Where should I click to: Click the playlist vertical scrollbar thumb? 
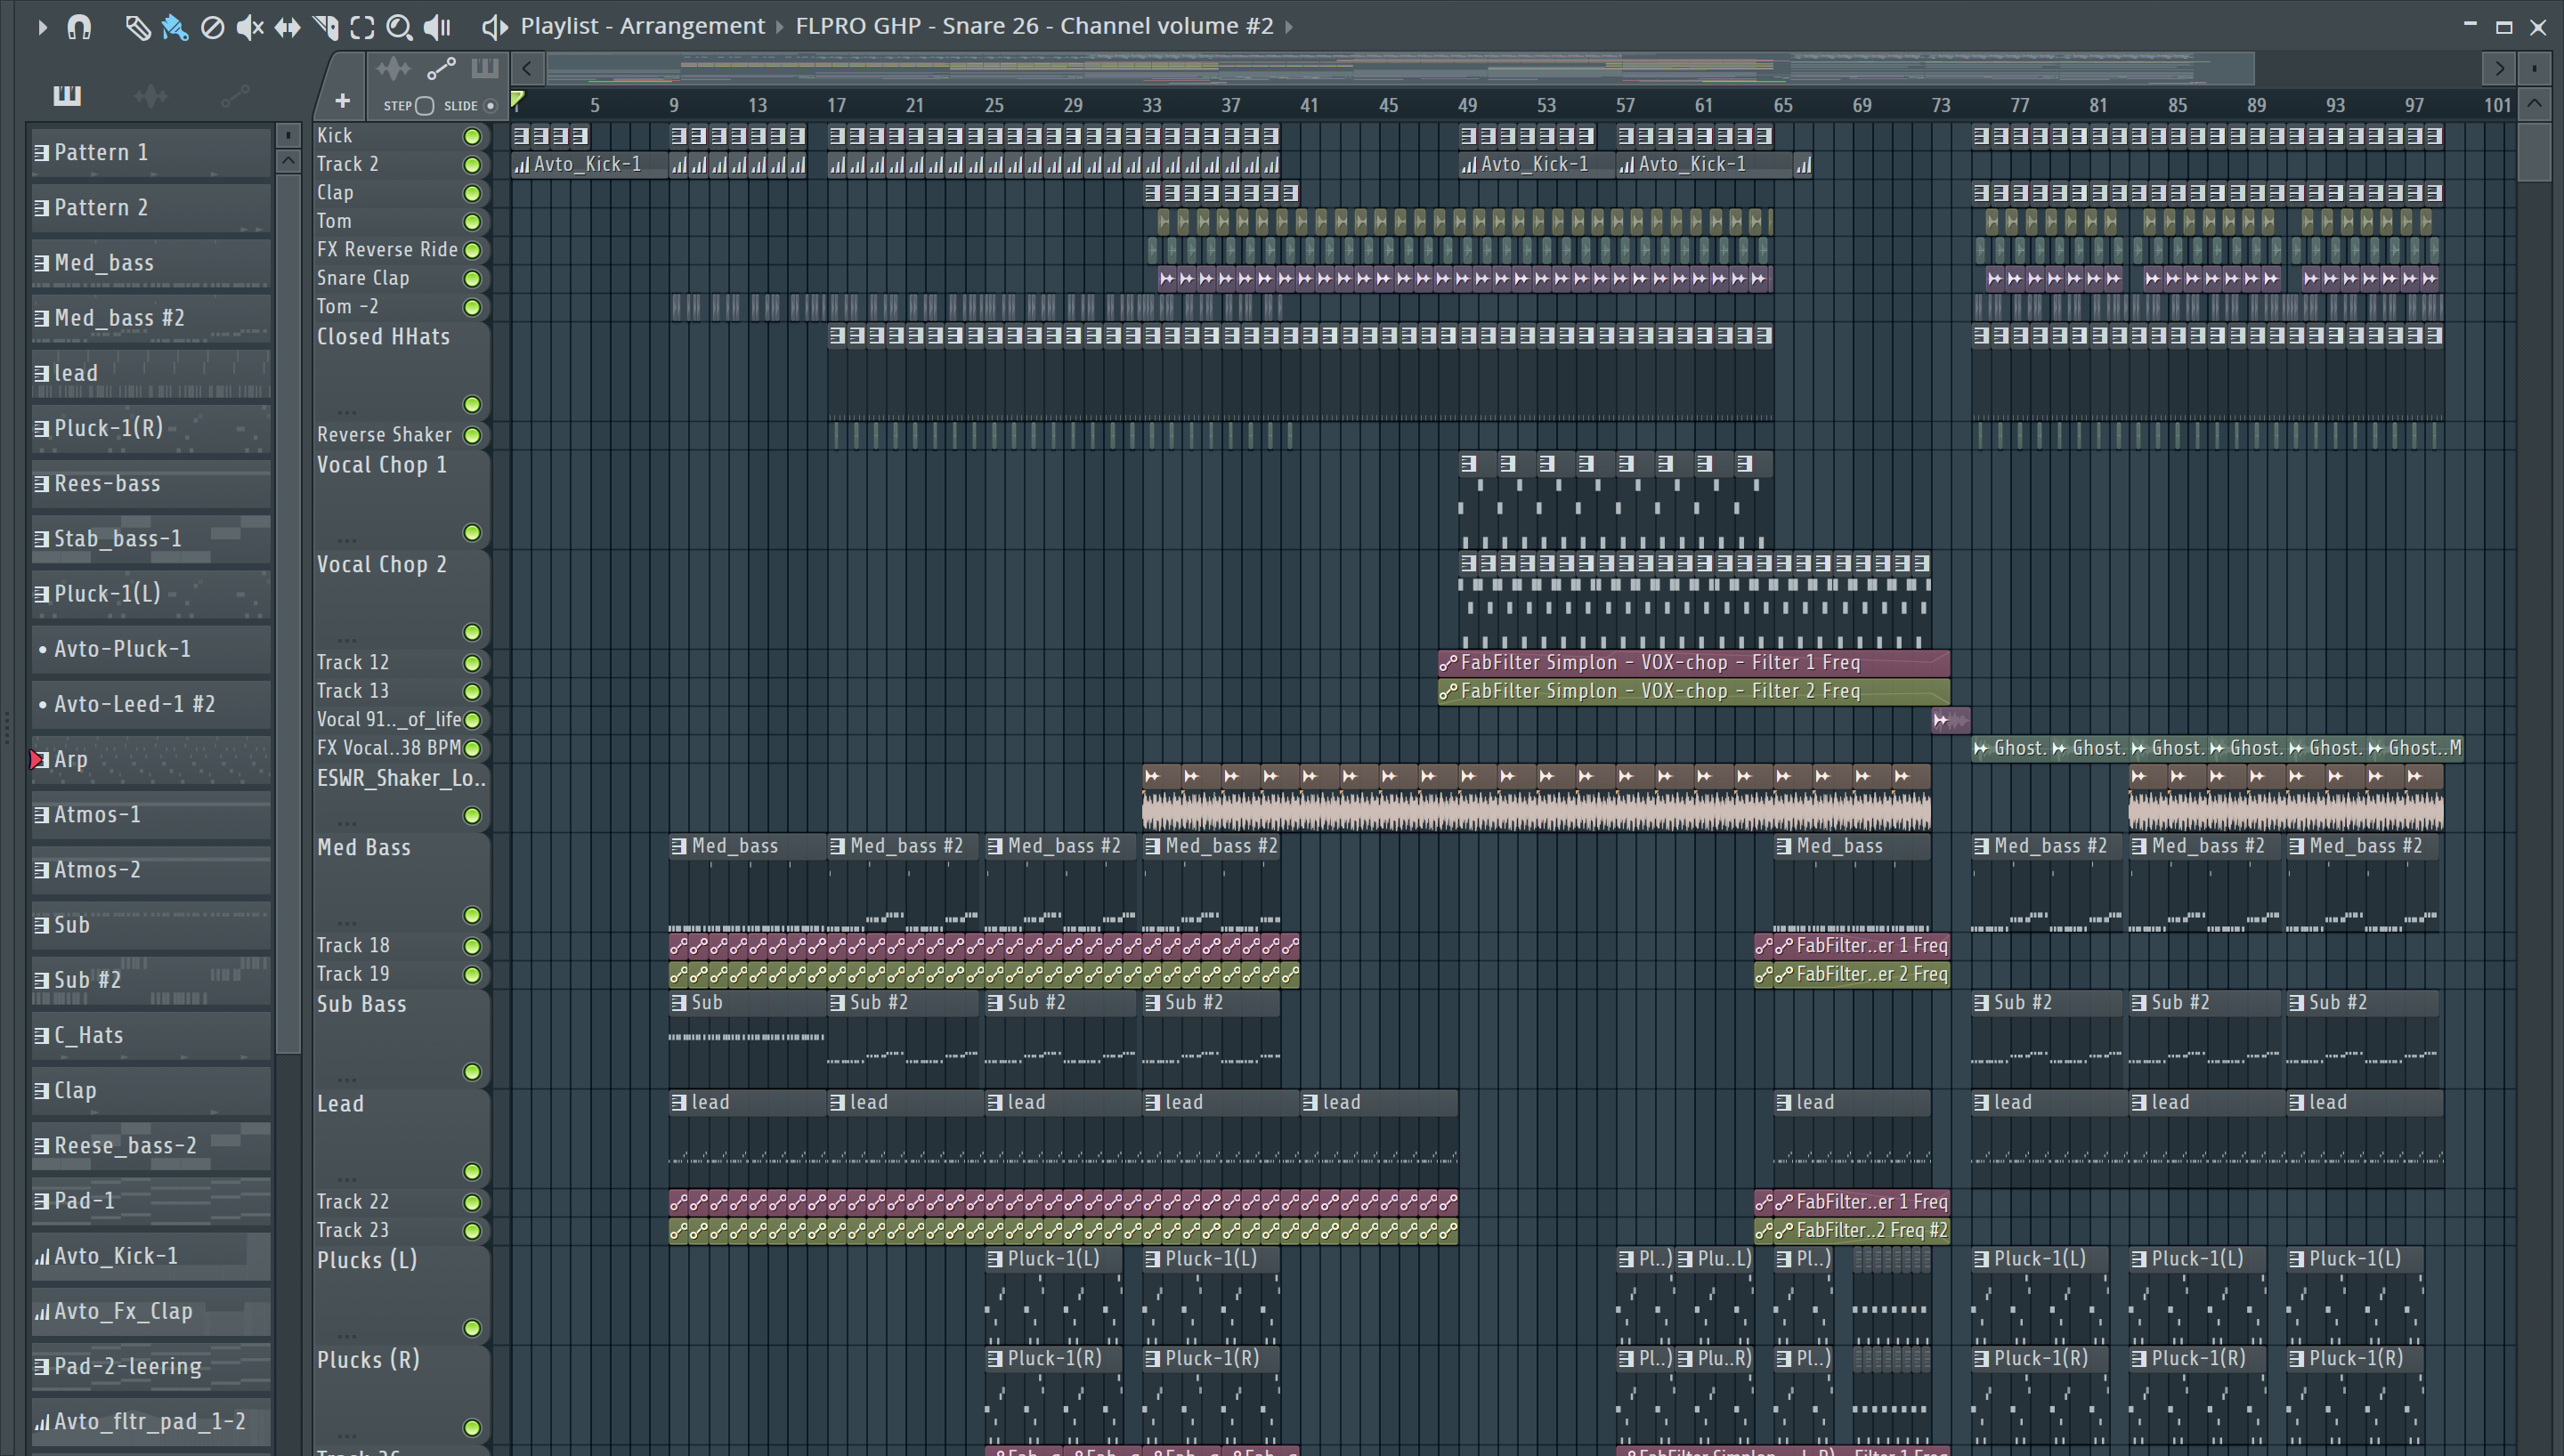tap(2534, 150)
